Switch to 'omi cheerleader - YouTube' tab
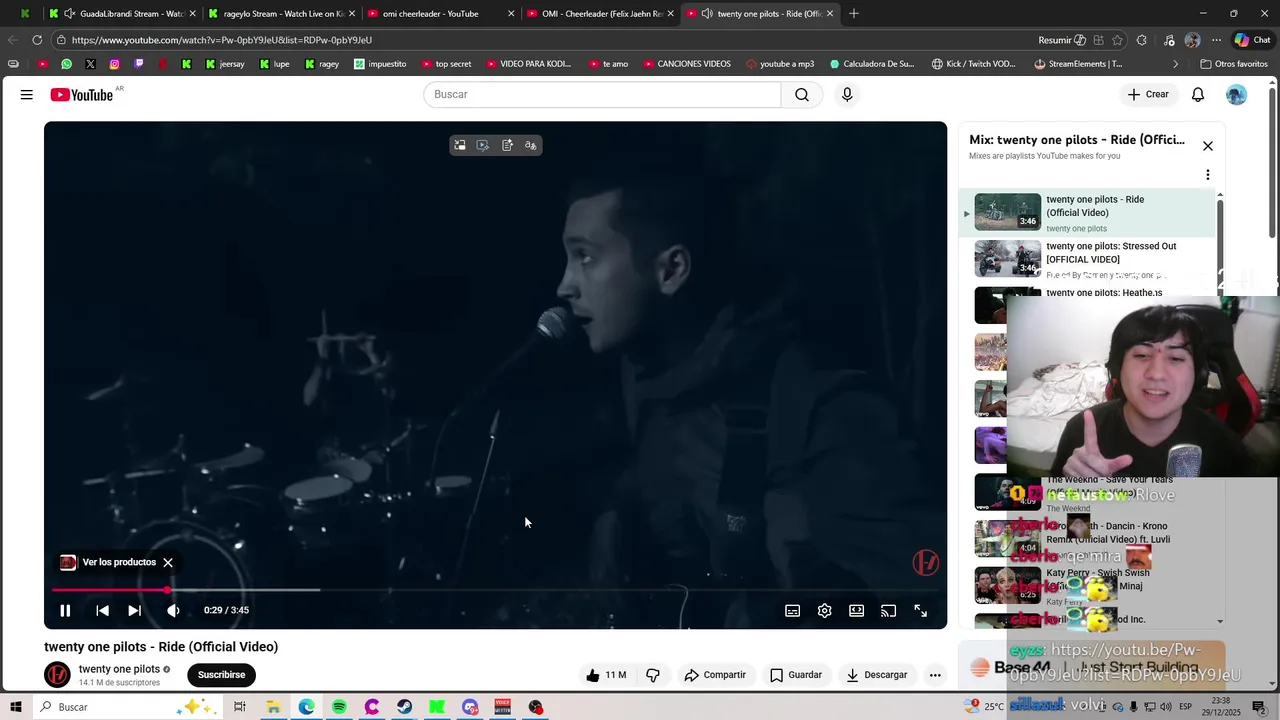The height and width of the screenshot is (720, 1280). pyautogui.click(x=440, y=14)
